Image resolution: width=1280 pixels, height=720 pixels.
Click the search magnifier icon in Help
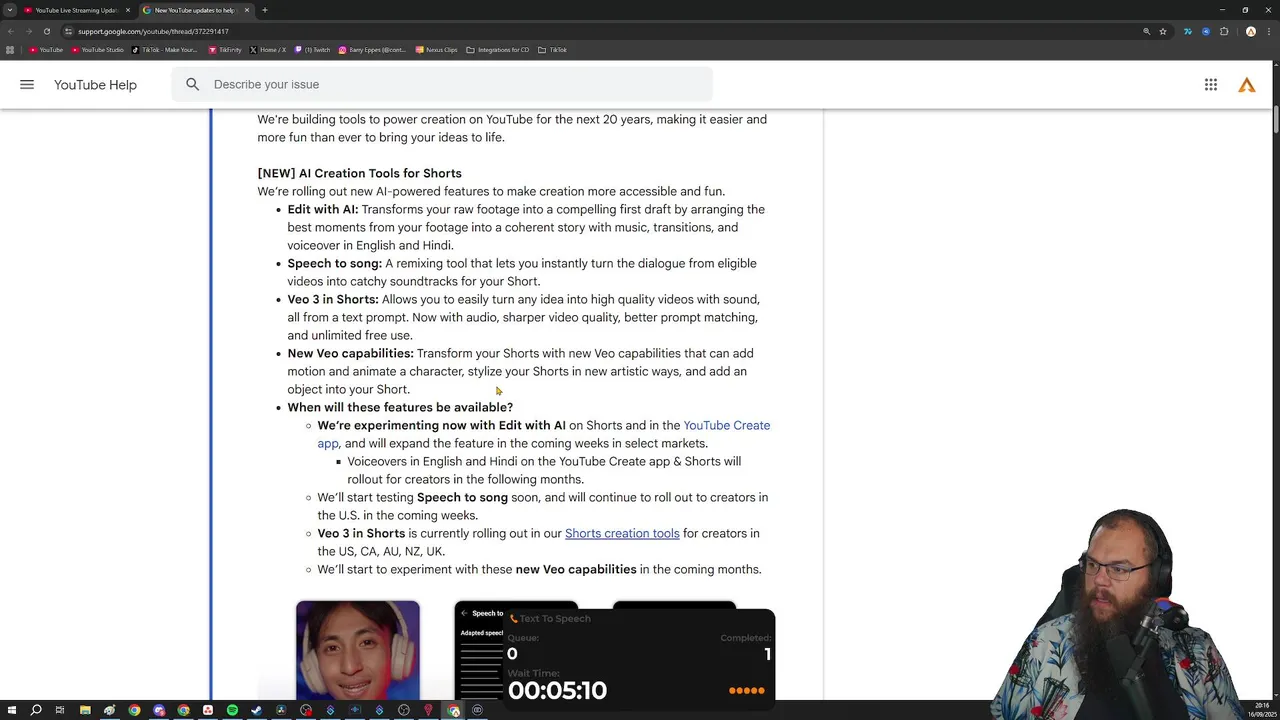[x=192, y=85]
